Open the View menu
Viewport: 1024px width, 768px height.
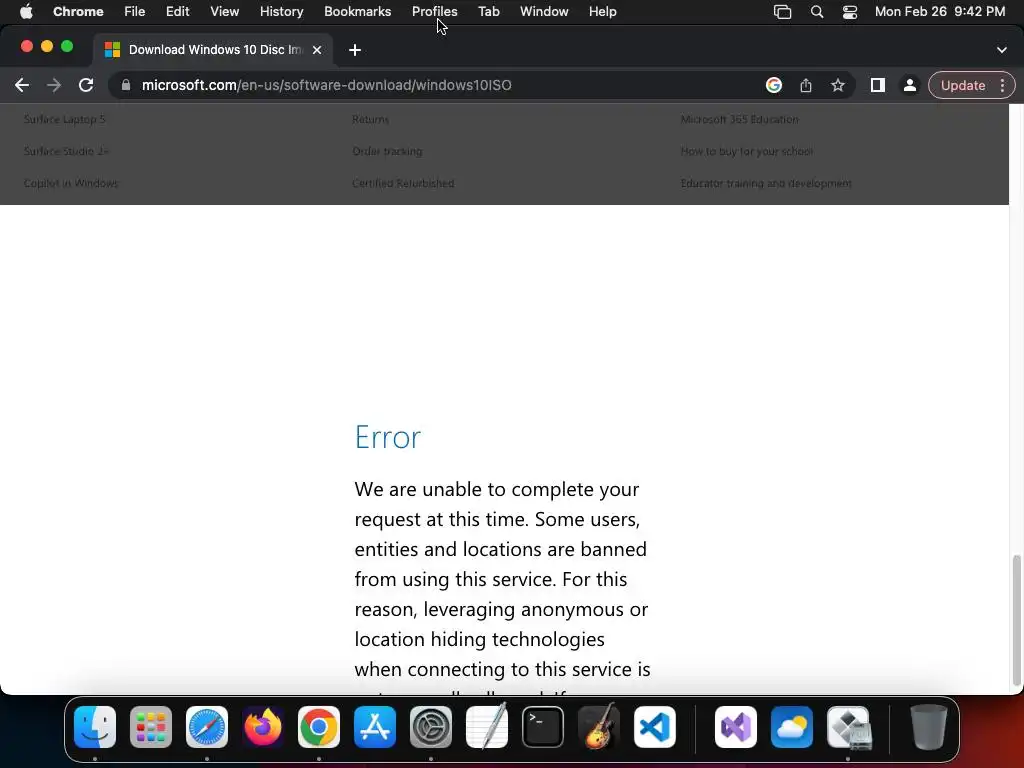point(224,12)
